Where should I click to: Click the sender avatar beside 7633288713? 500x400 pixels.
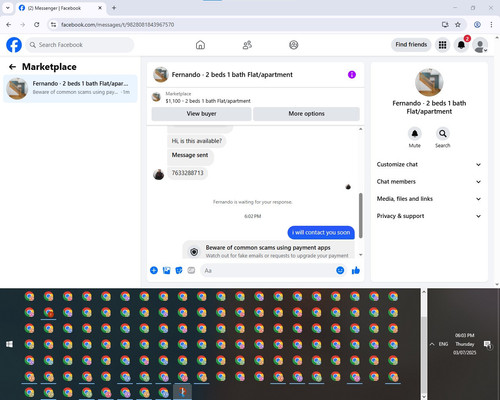pyautogui.click(x=158, y=174)
